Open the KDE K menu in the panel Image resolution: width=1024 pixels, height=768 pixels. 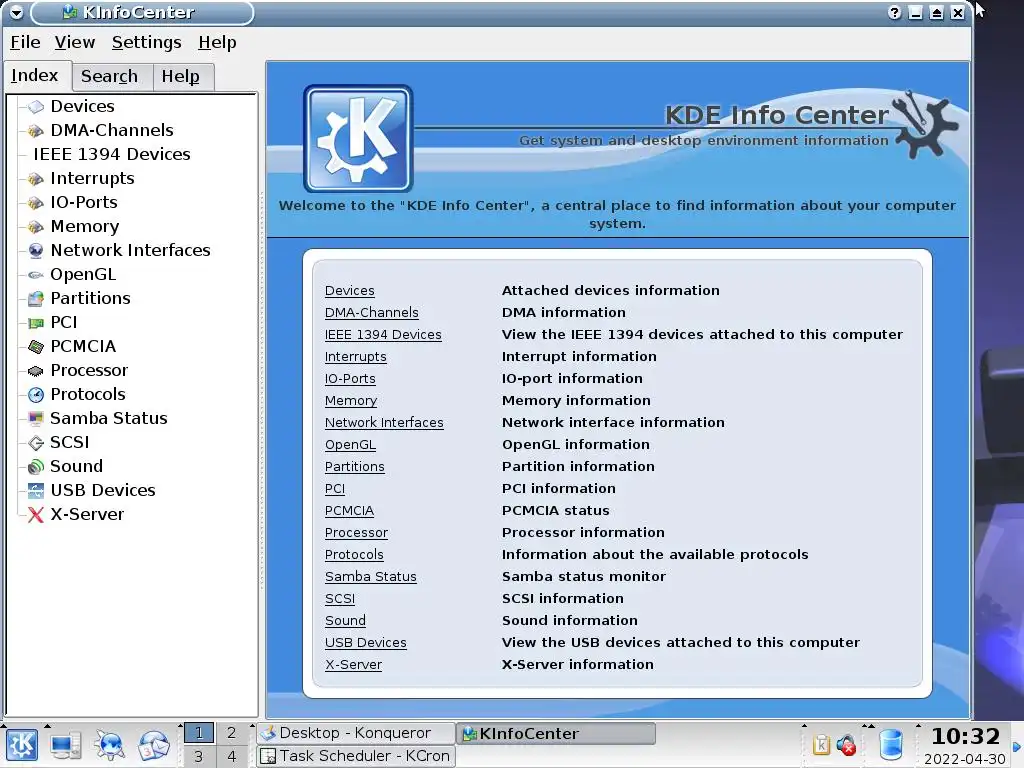[22, 745]
